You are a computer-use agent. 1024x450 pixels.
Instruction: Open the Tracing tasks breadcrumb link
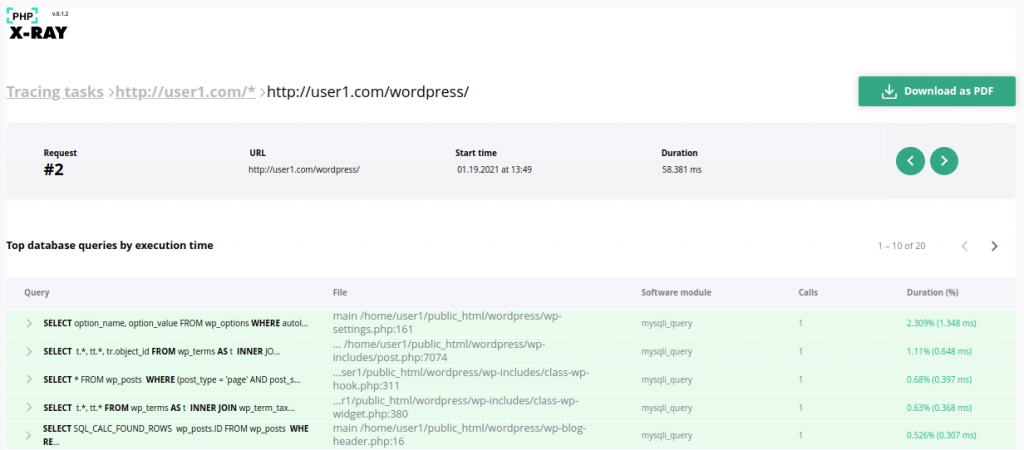(55, 92)
